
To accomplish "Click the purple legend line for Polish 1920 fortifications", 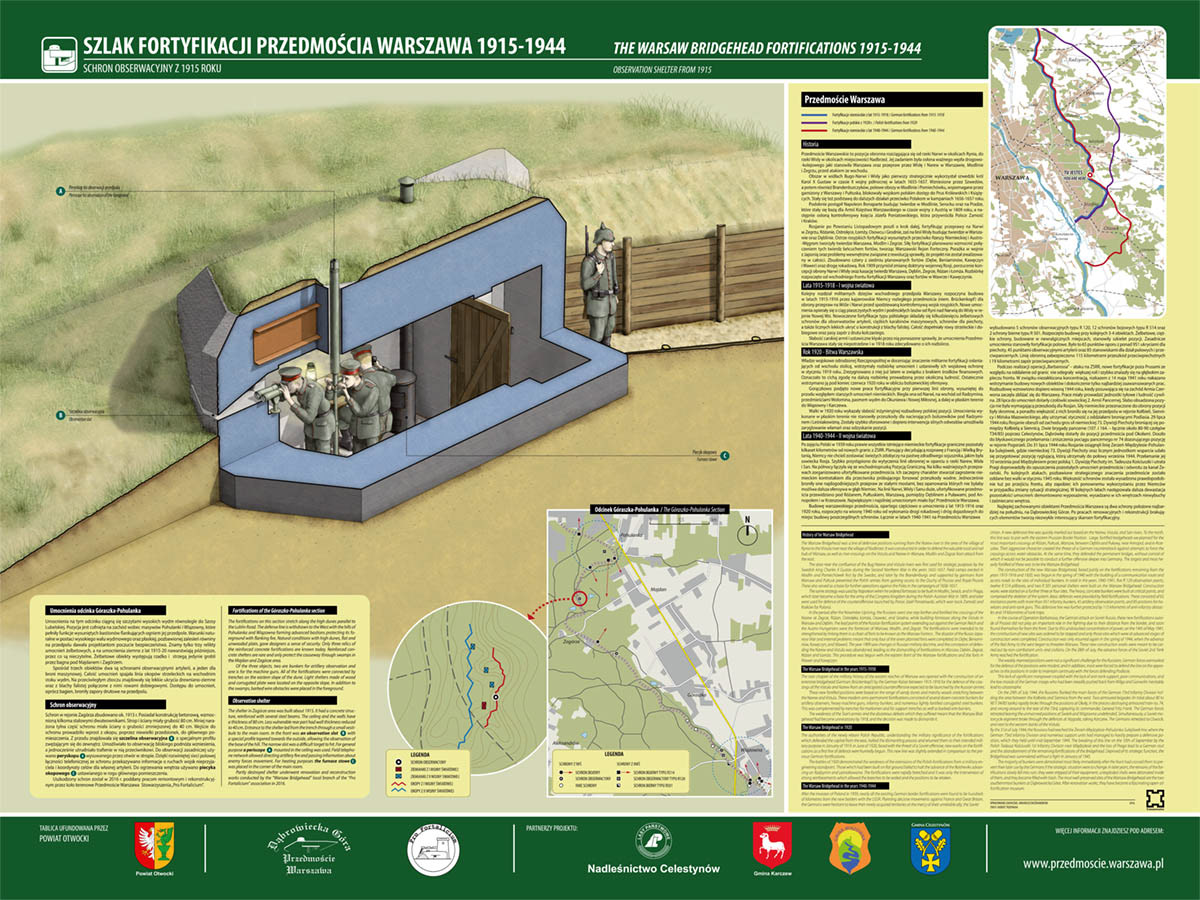I will point(816,124).
